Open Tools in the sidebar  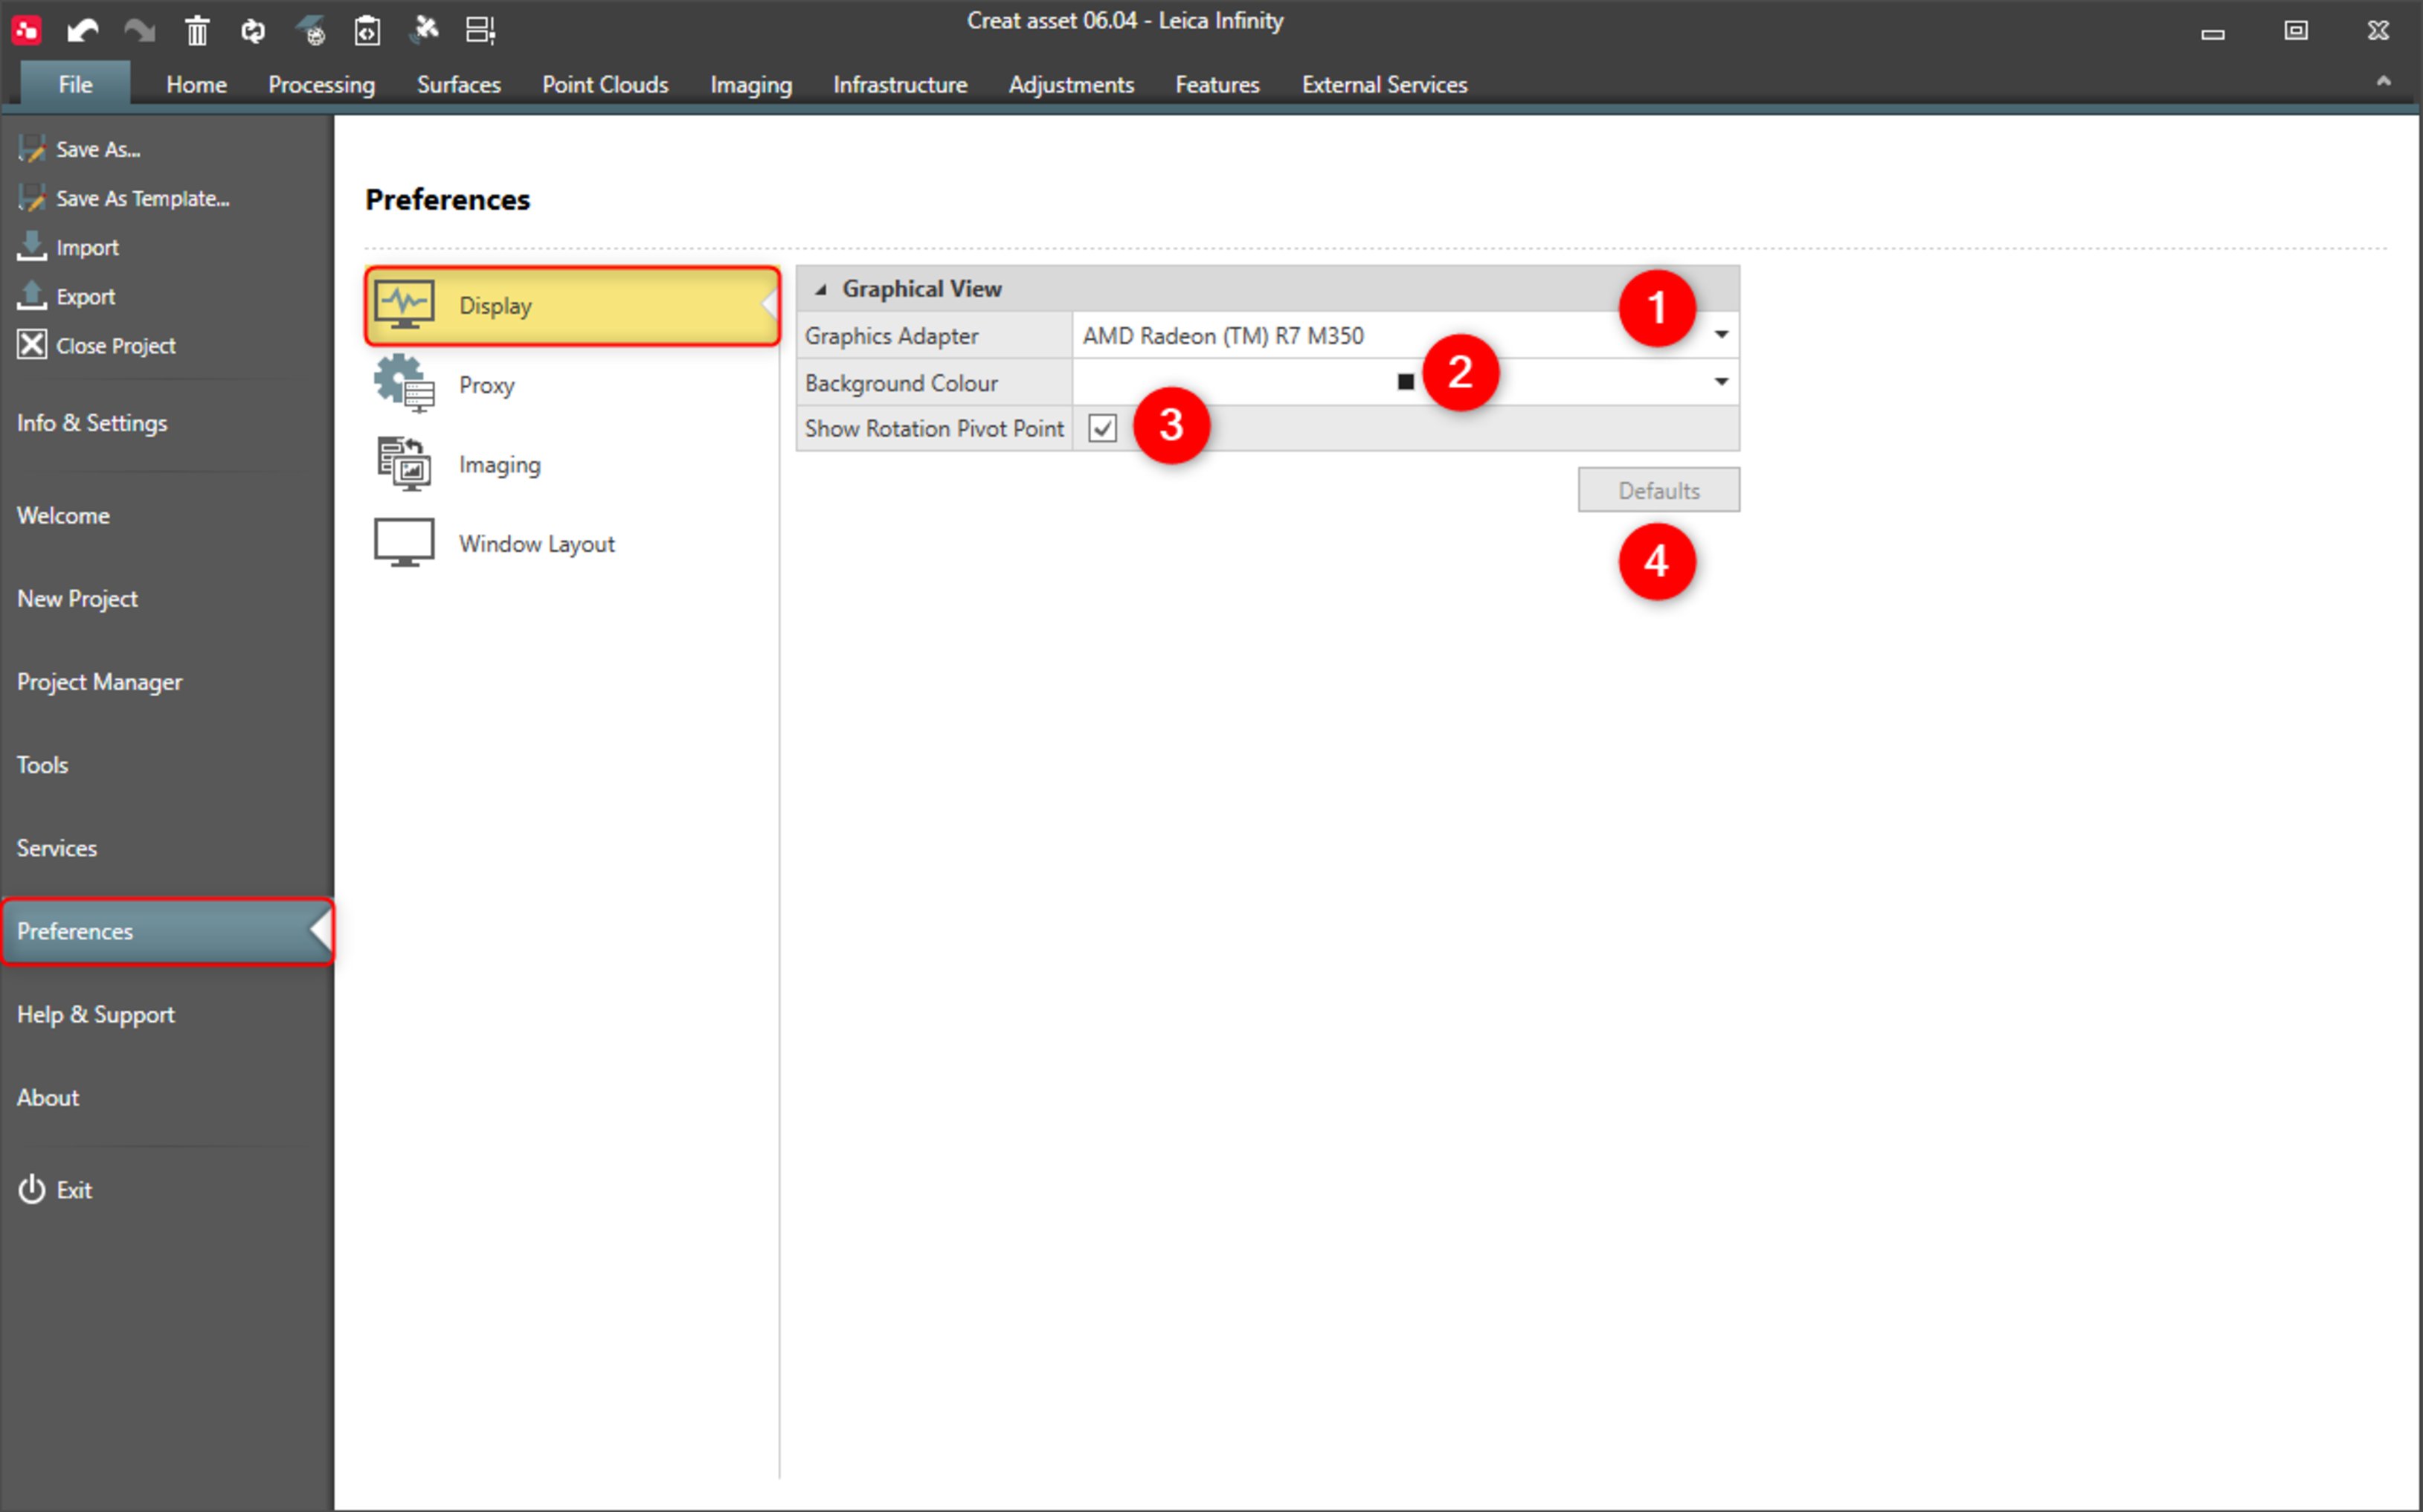pyautogui.click(x=42, y=765)
